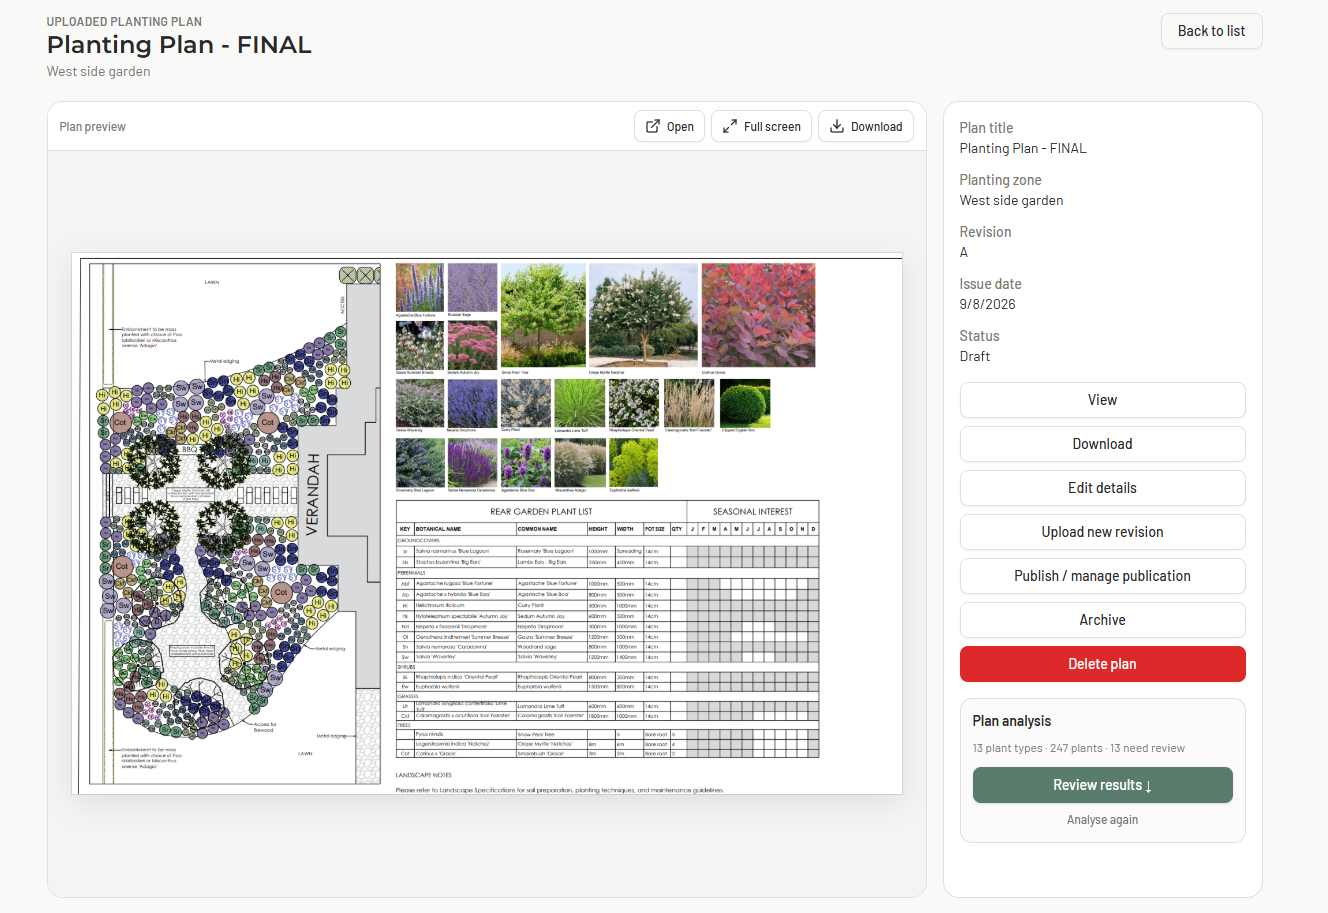Open Edit details for this plan
Screen dimensions: 1328x913
coord(1102,488)
